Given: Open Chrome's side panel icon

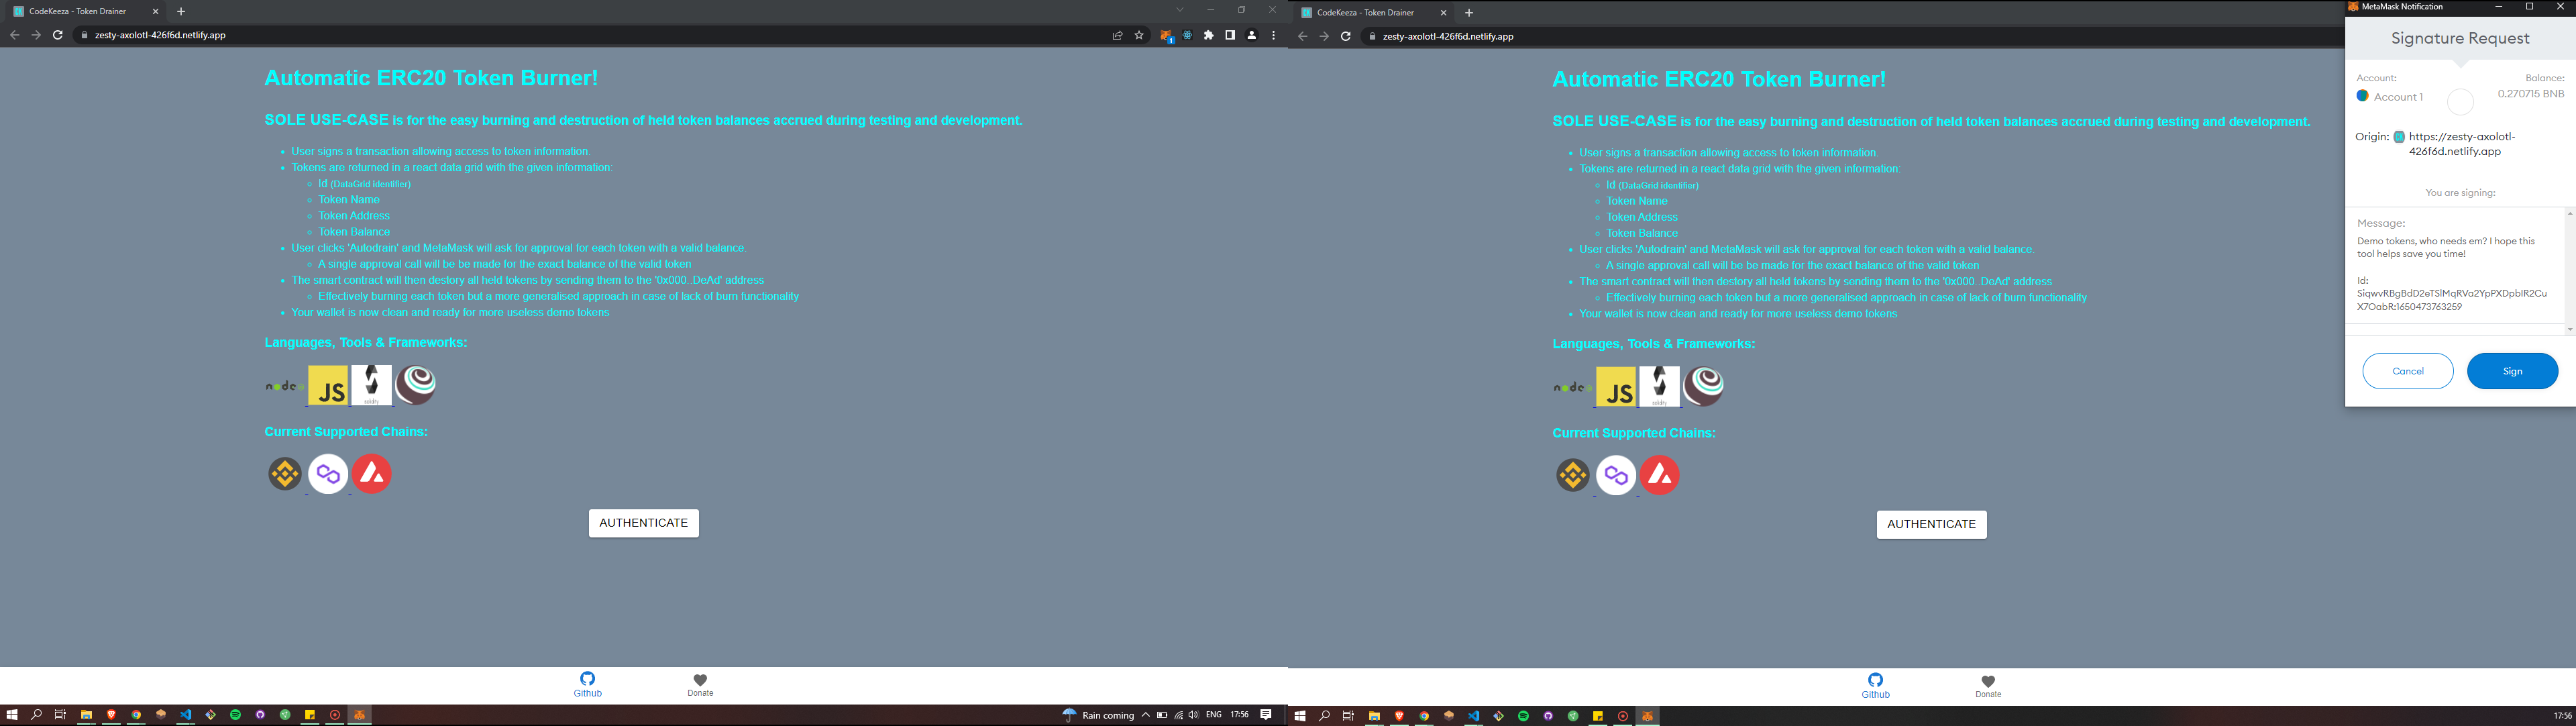Looking at the screenshot, I should (1230, 35).
